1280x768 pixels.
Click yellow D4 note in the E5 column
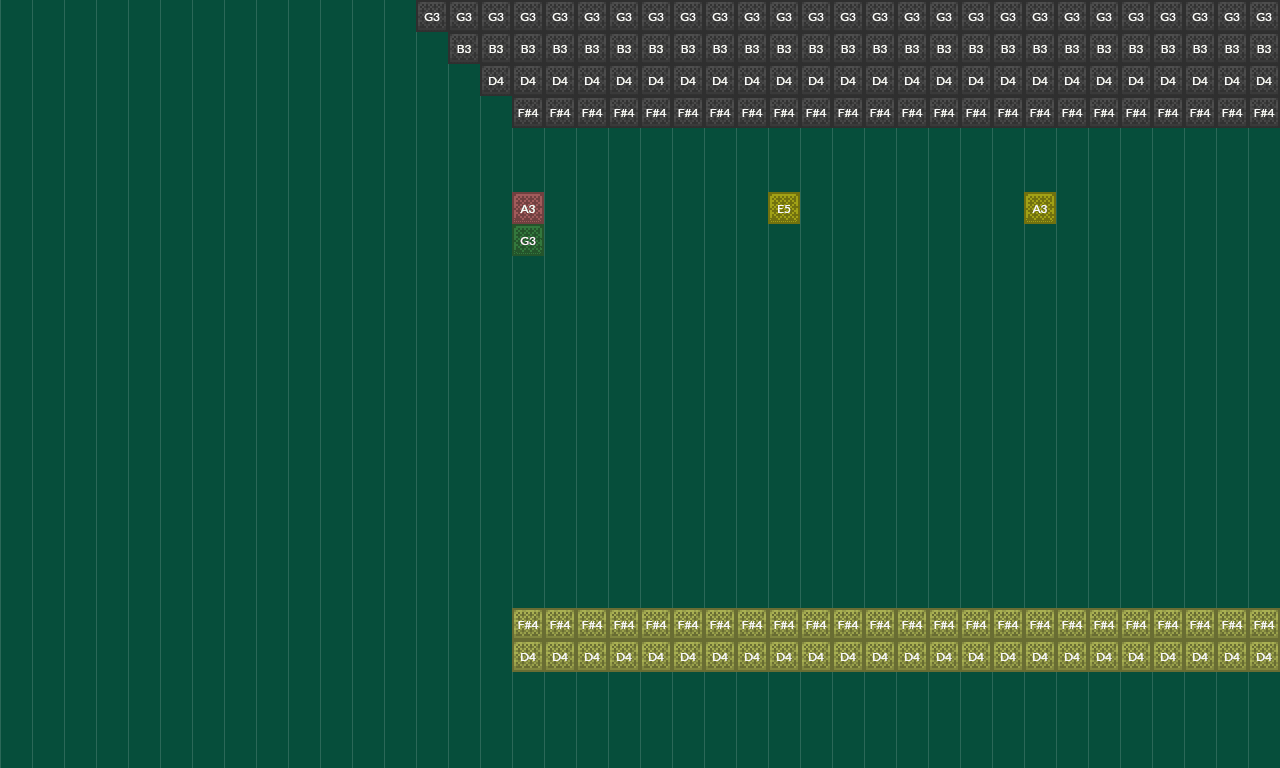pyautogui.click(x=784, y=656)
